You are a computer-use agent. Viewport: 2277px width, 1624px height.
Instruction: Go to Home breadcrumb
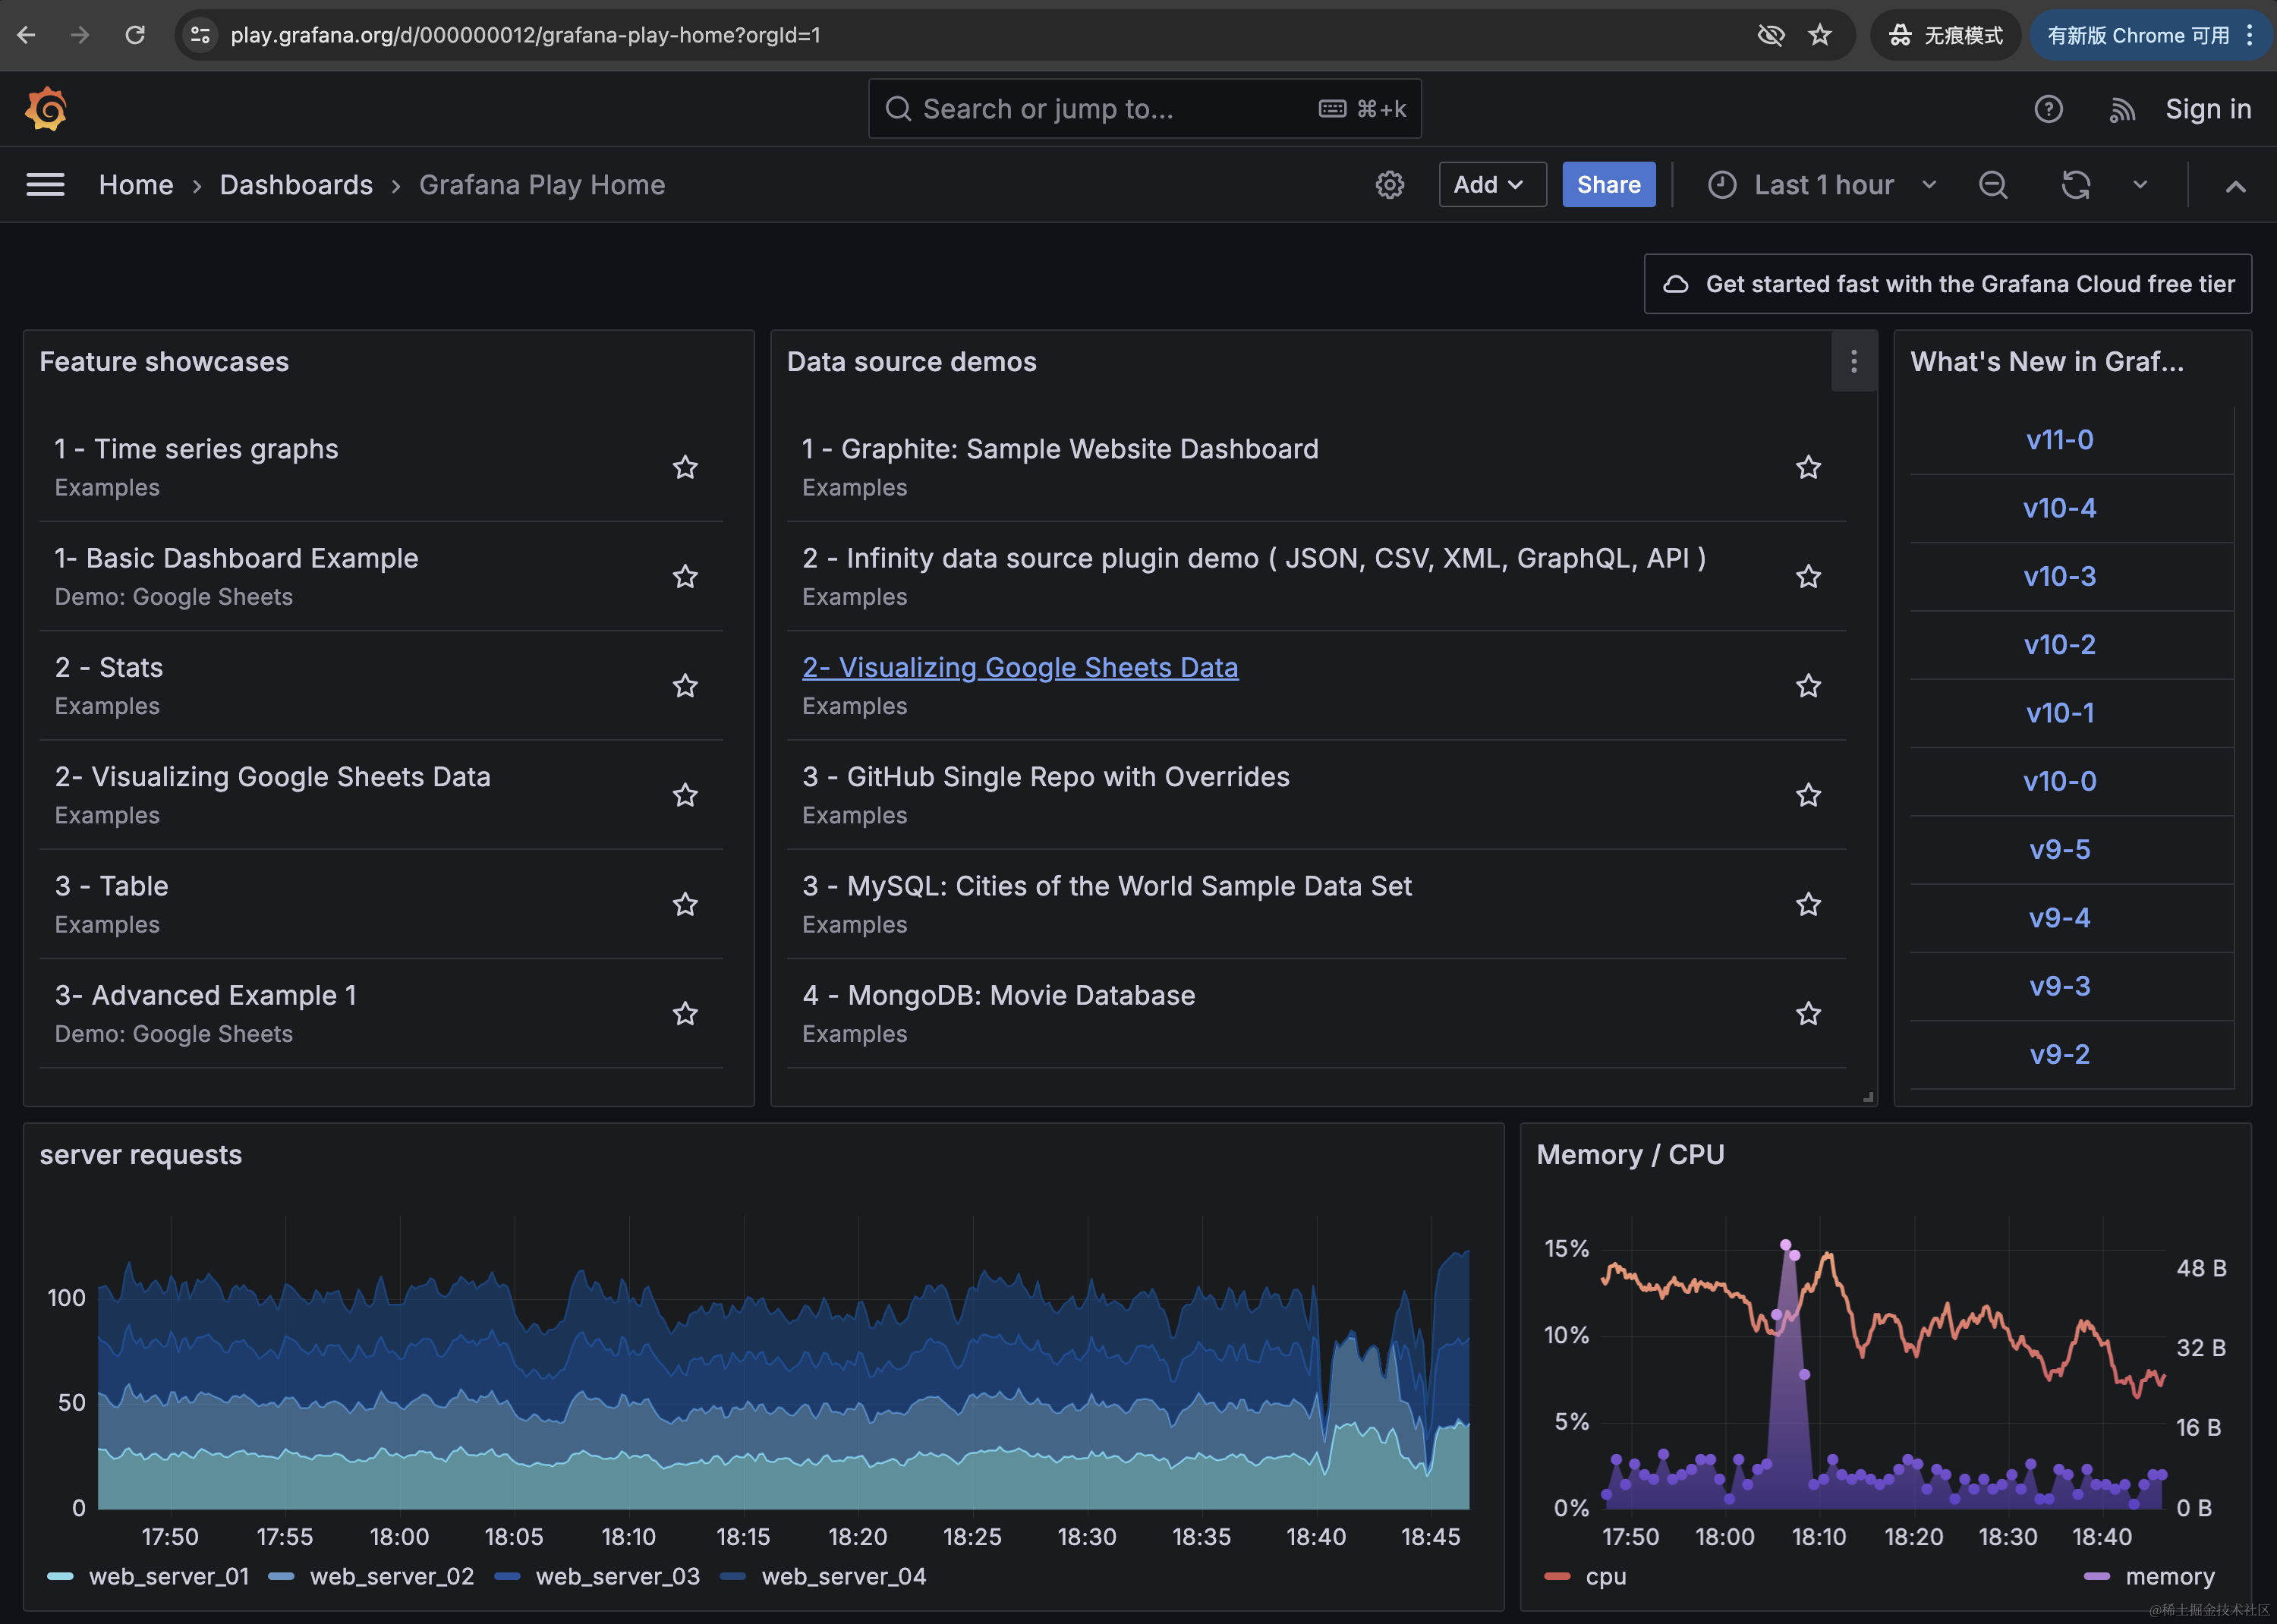tap(136, 185)
